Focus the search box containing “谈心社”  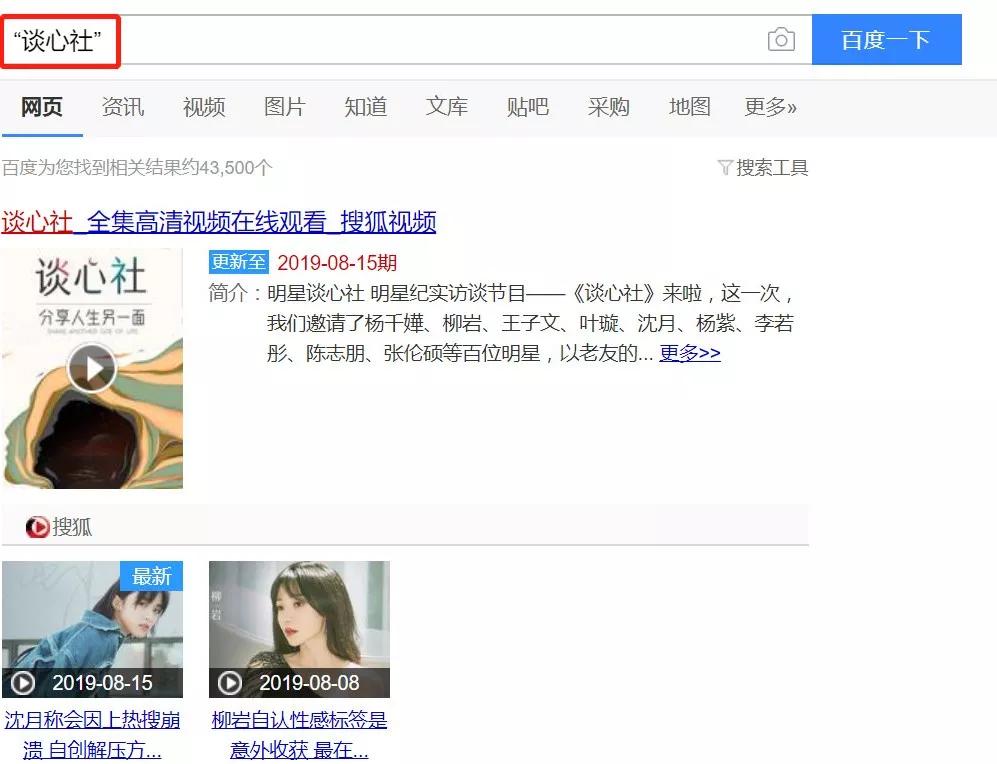point(406,40)
